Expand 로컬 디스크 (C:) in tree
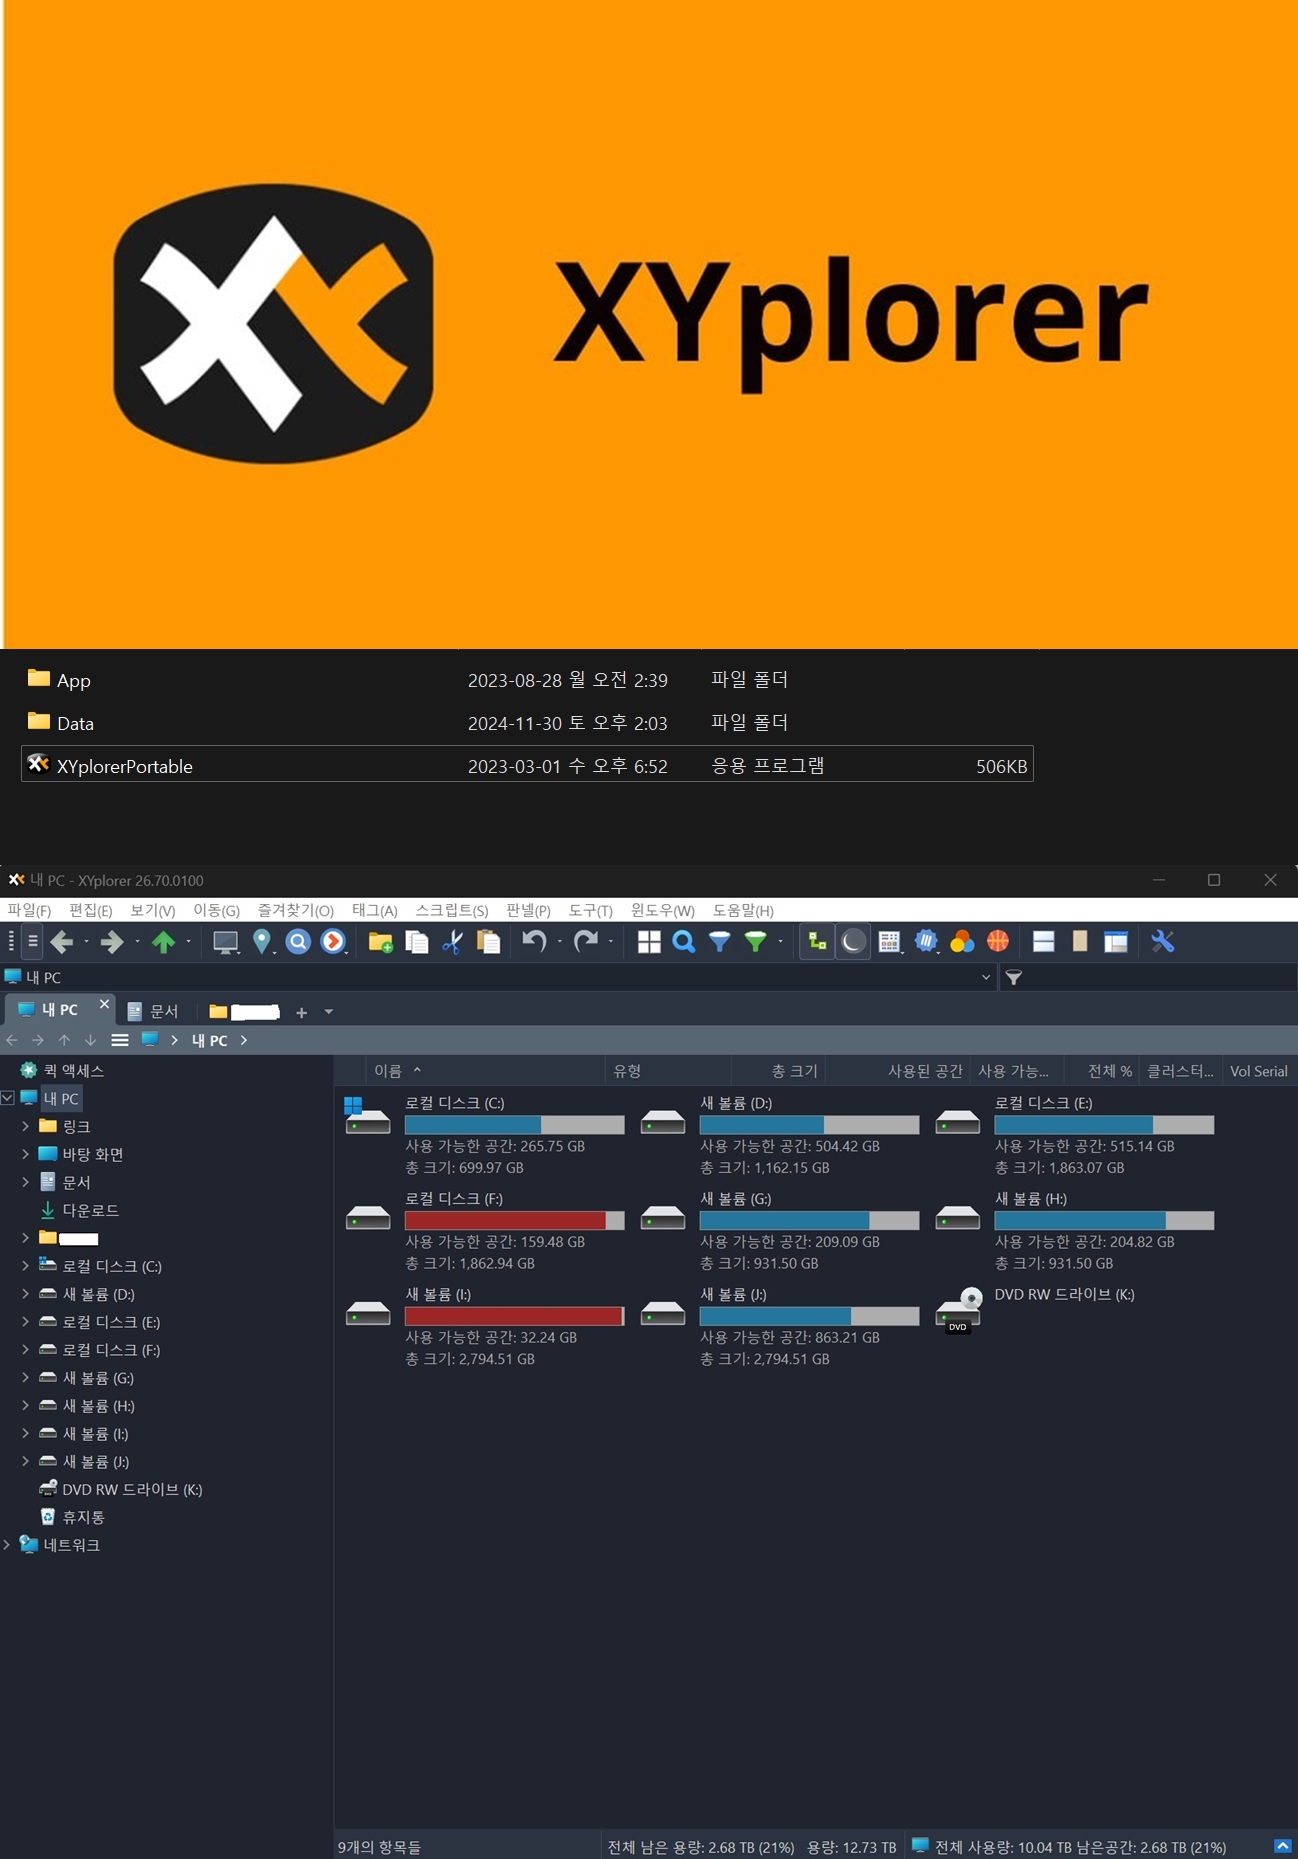 pyautogui.click(x=25, y=1266)
